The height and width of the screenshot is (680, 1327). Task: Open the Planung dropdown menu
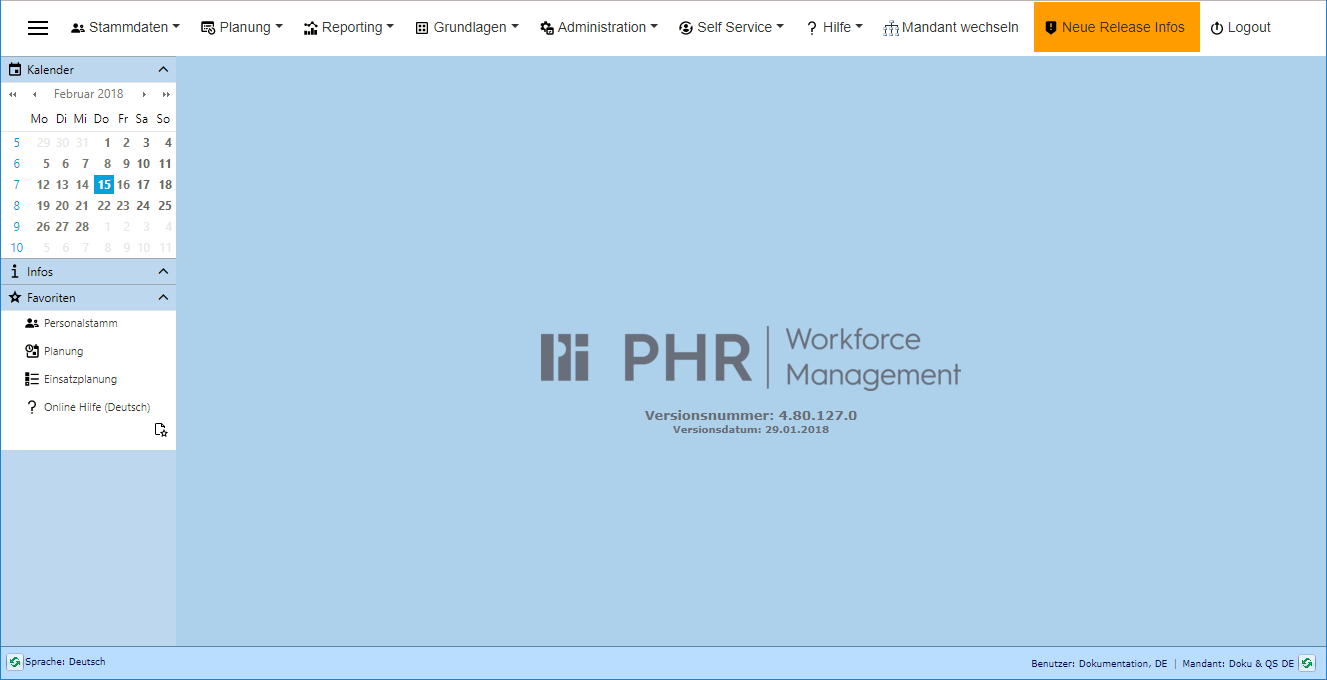[241, 28]
